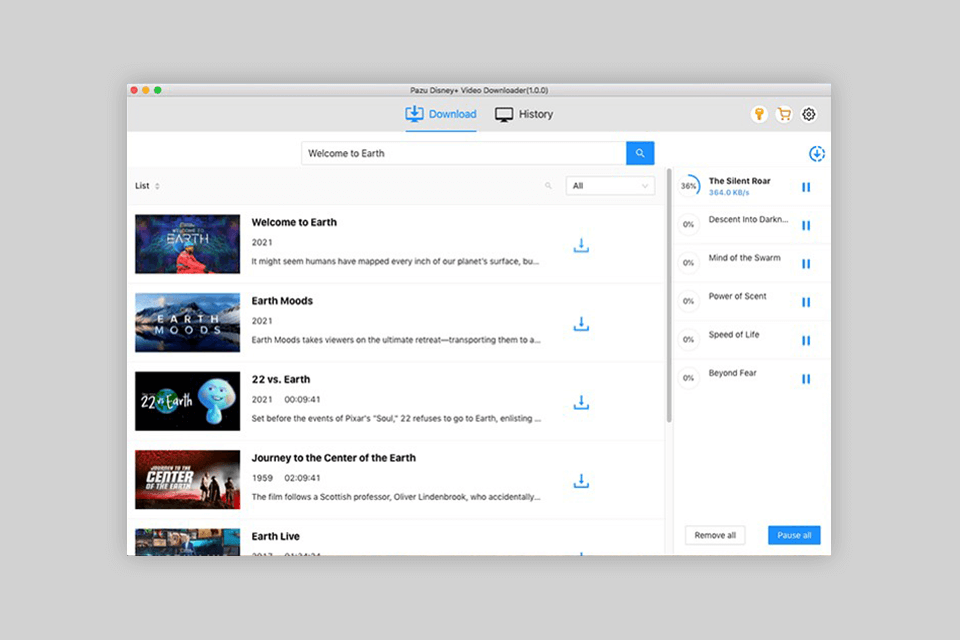Click the Remove all button
The image size is (960, 640).
click(x=715, y=535)
